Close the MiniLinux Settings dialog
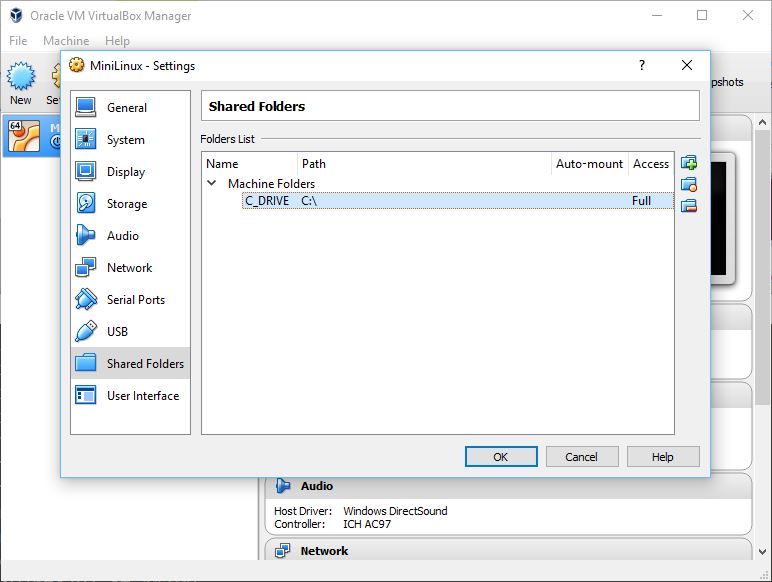 pos(687,65)
